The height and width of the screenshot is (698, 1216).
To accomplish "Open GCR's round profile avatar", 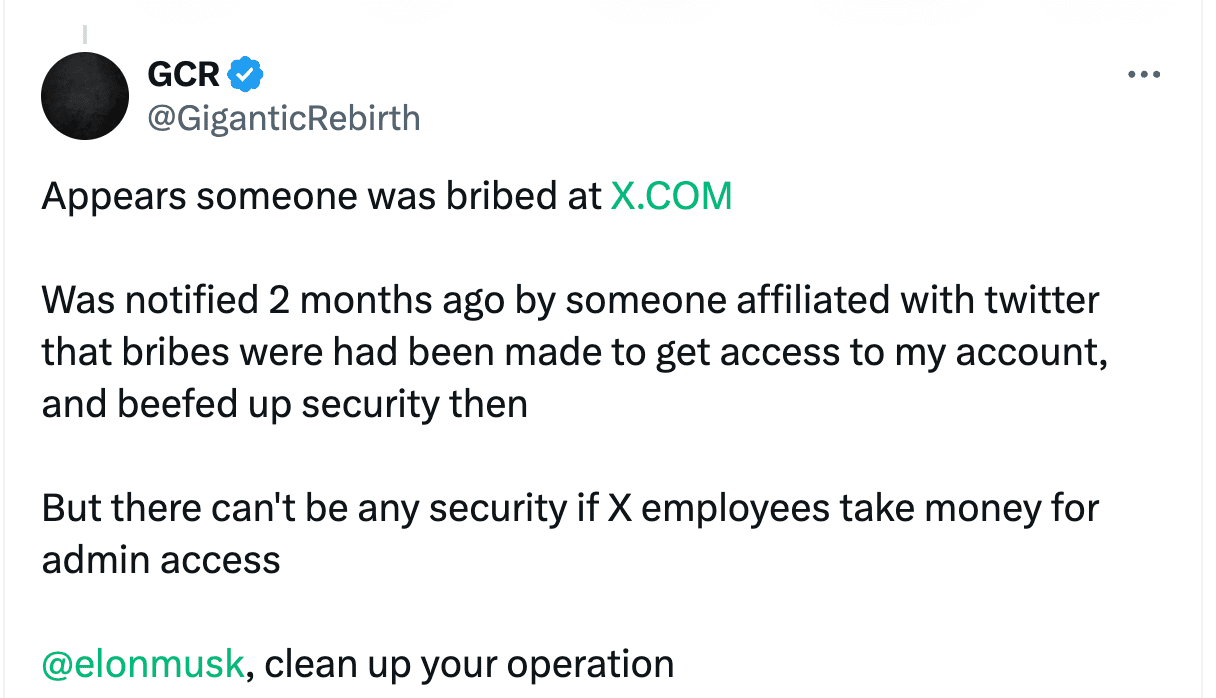I will tap(85, 97).
